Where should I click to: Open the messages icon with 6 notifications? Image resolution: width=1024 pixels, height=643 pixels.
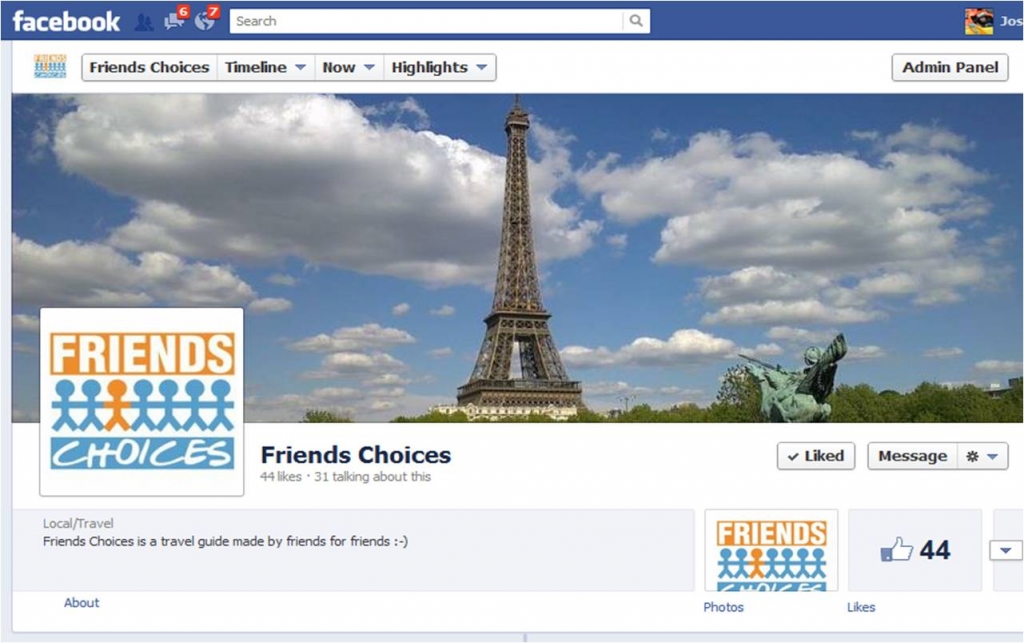(x=176, y=20)
